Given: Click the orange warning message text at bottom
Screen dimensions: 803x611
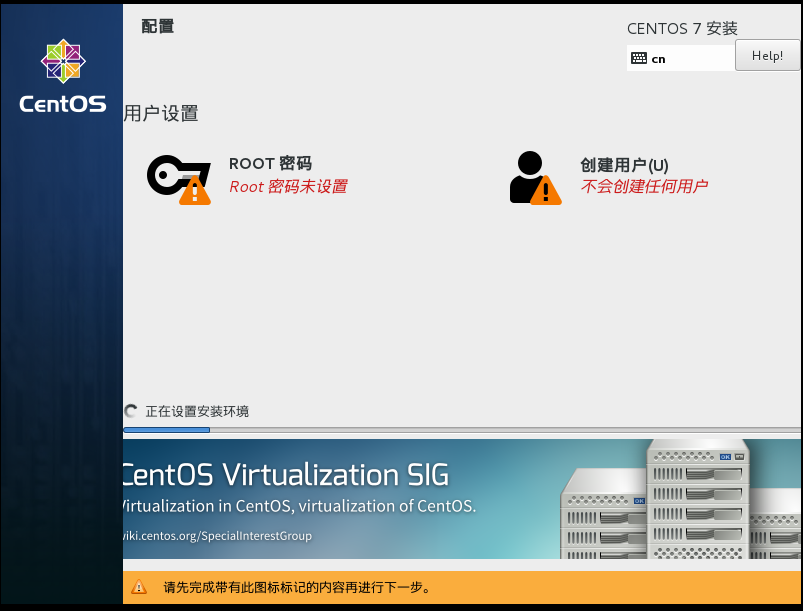Looking at the screenshot, I should coord(297,587).
